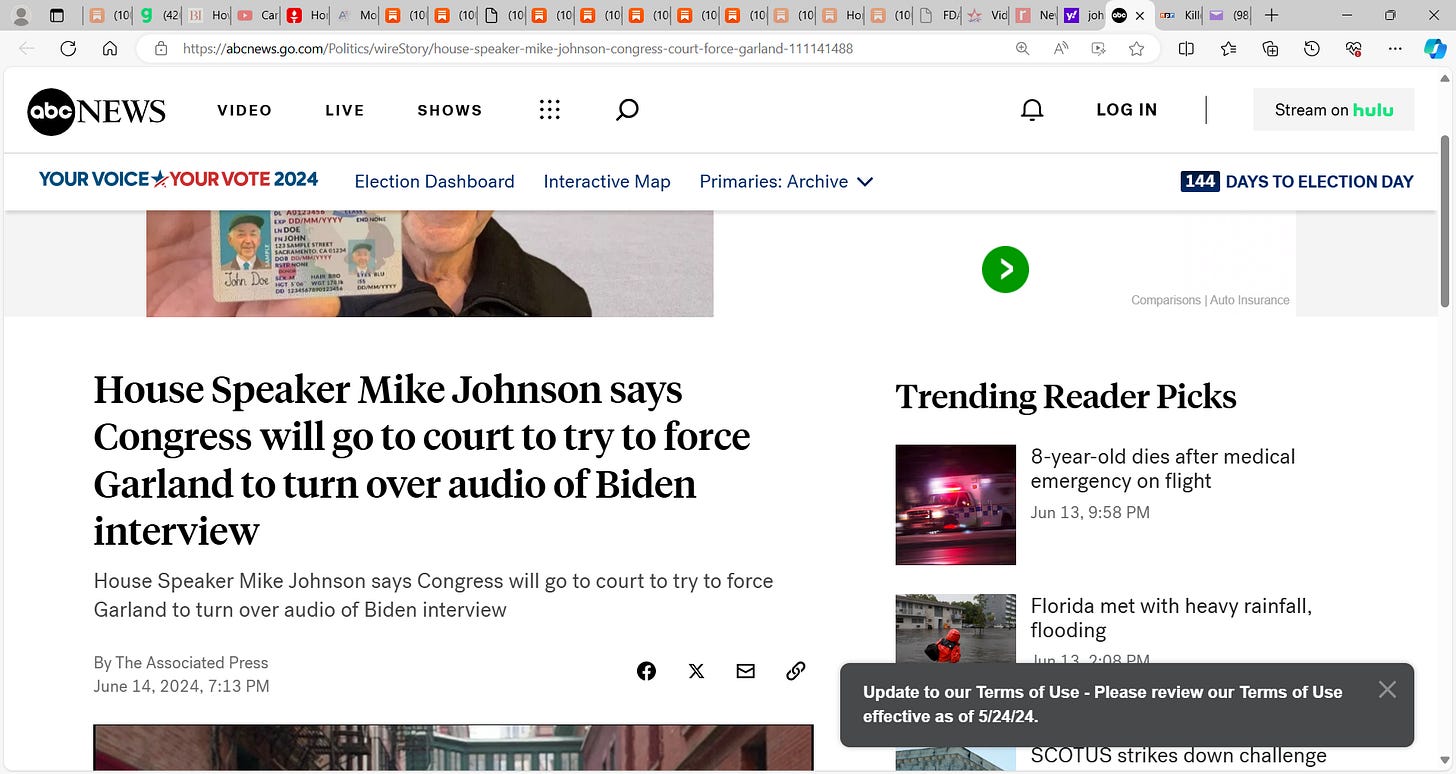Image resolution: width=1456 pixels, height=774 pixels.
Task: Open the Interactive Map
Action: tap(607, 181)
